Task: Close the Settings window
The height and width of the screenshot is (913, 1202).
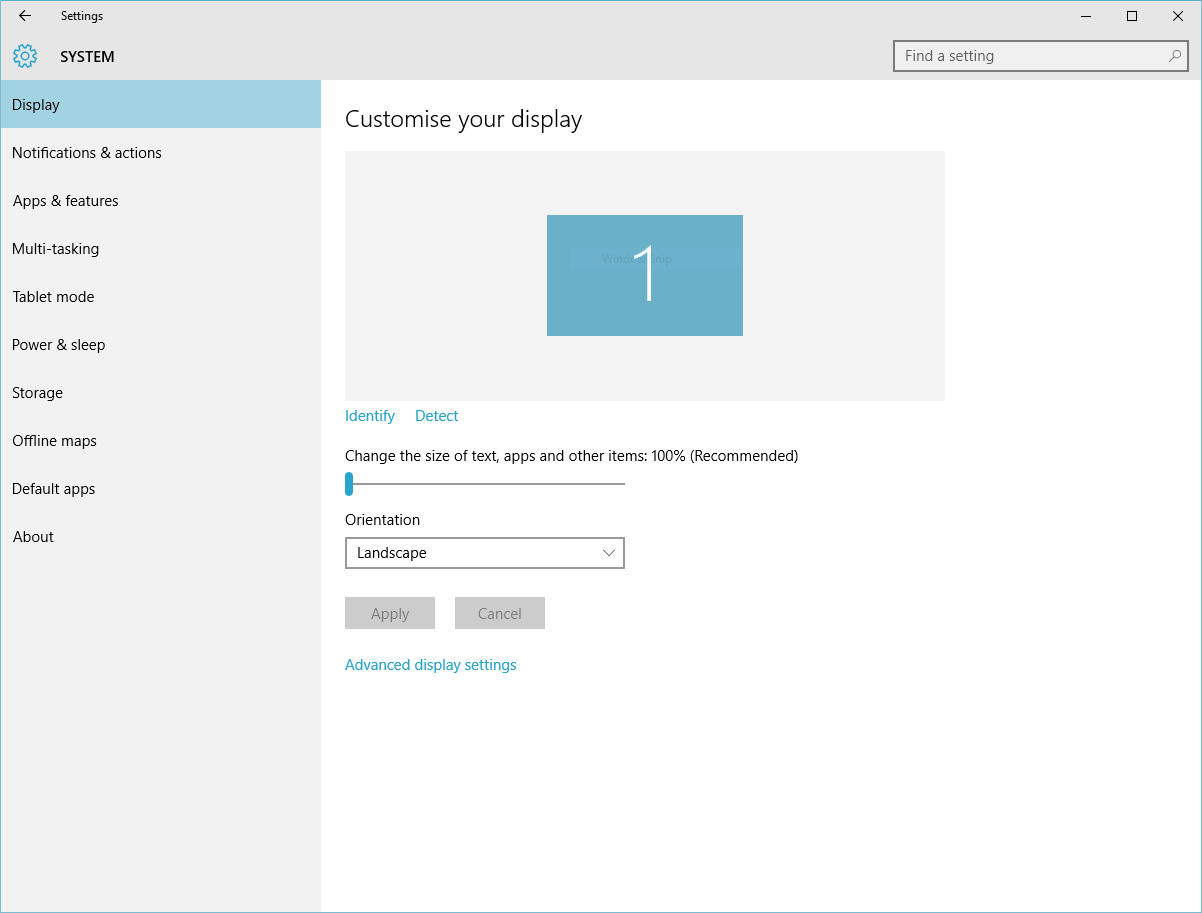Action: pos(1178,16)
